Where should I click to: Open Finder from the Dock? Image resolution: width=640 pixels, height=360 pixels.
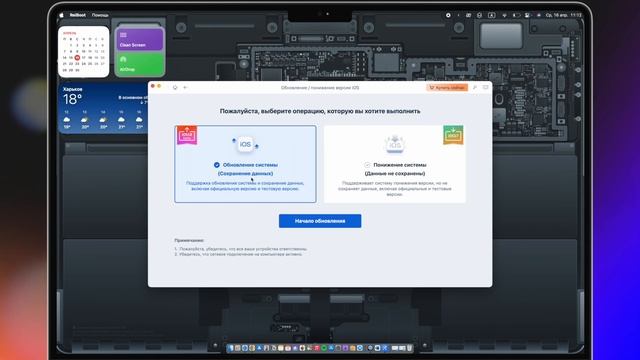pyautogui.click(x=231, y=348)
